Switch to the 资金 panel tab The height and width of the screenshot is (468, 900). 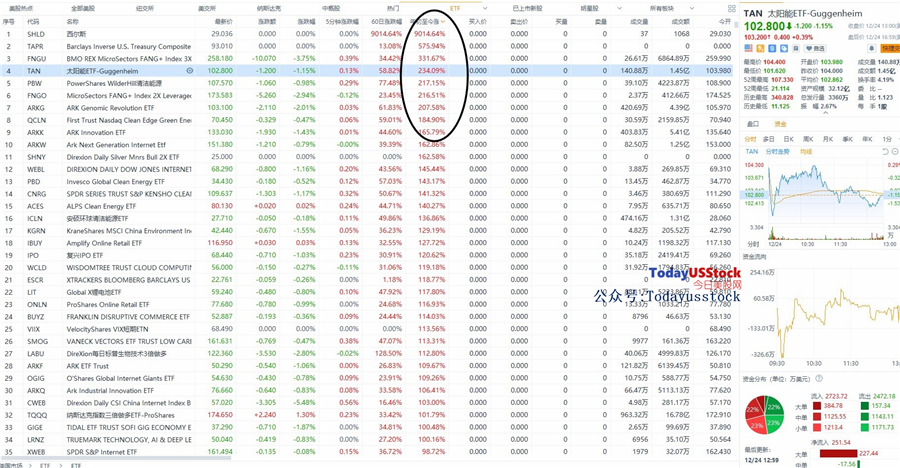click(780, 124)
